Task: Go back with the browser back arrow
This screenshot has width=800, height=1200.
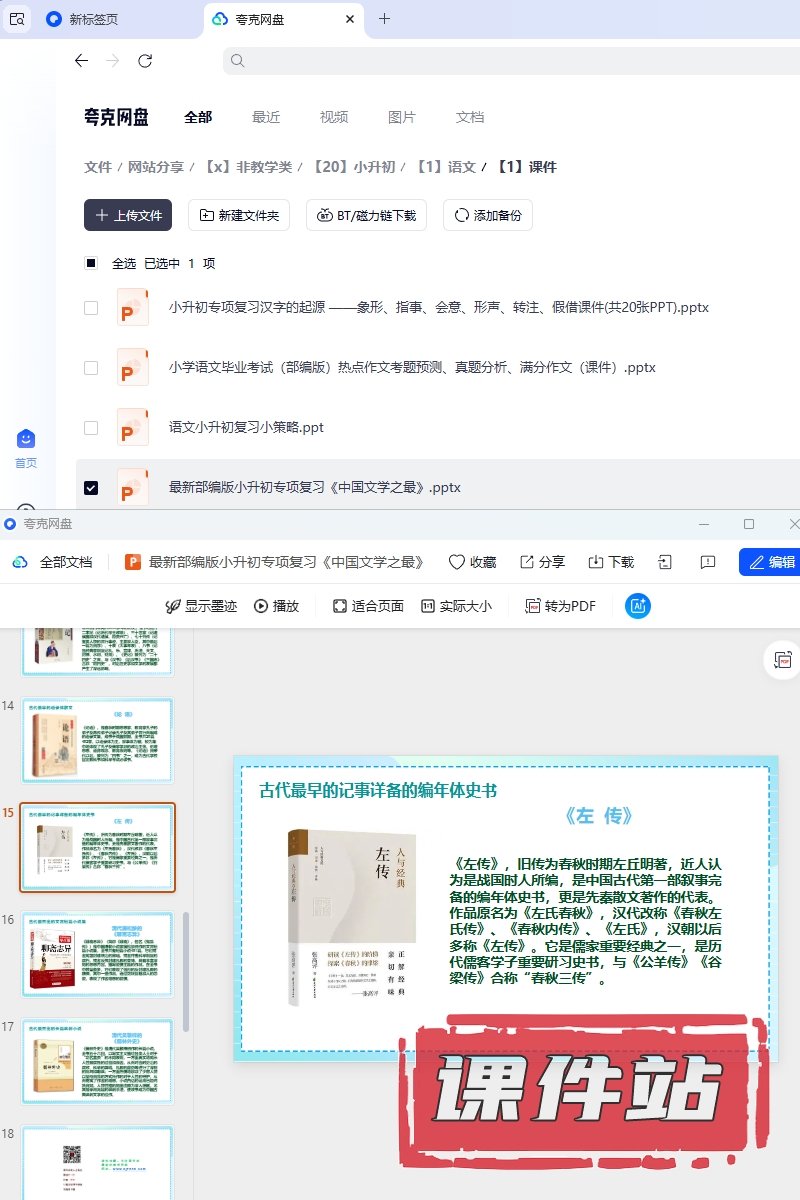Action: tap(82, 61)
